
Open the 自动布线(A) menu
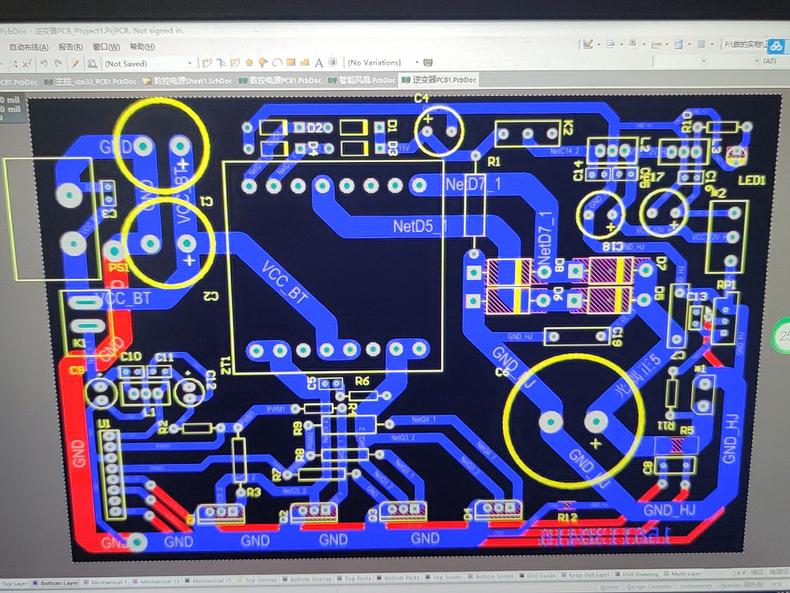[x=29, y=47]
